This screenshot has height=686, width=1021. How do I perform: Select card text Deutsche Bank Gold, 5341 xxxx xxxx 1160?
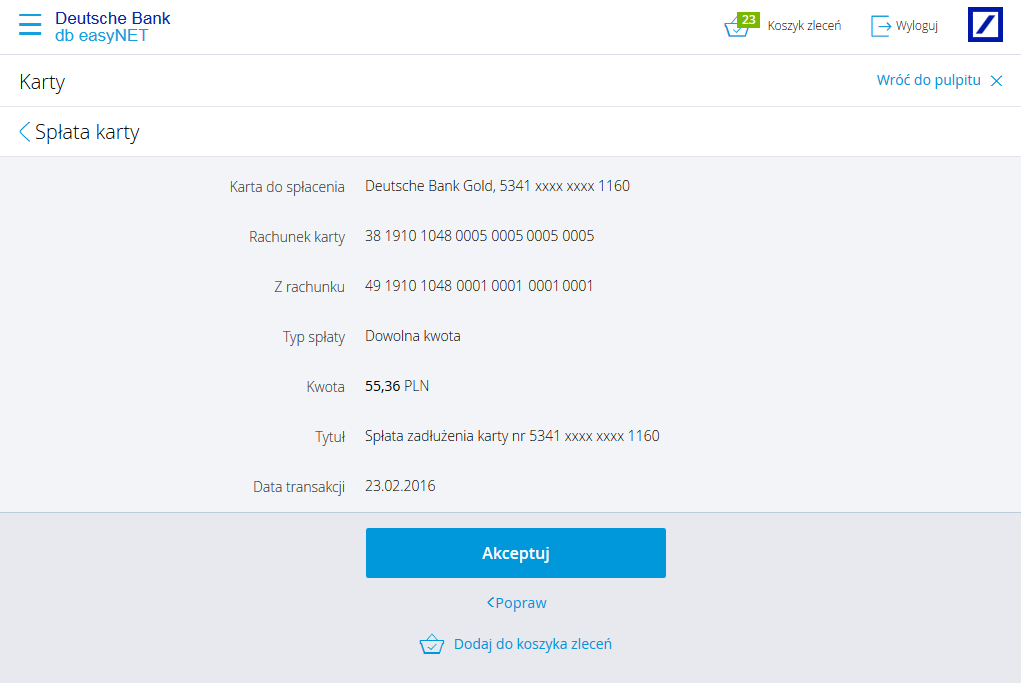click(x=497, y=186)
